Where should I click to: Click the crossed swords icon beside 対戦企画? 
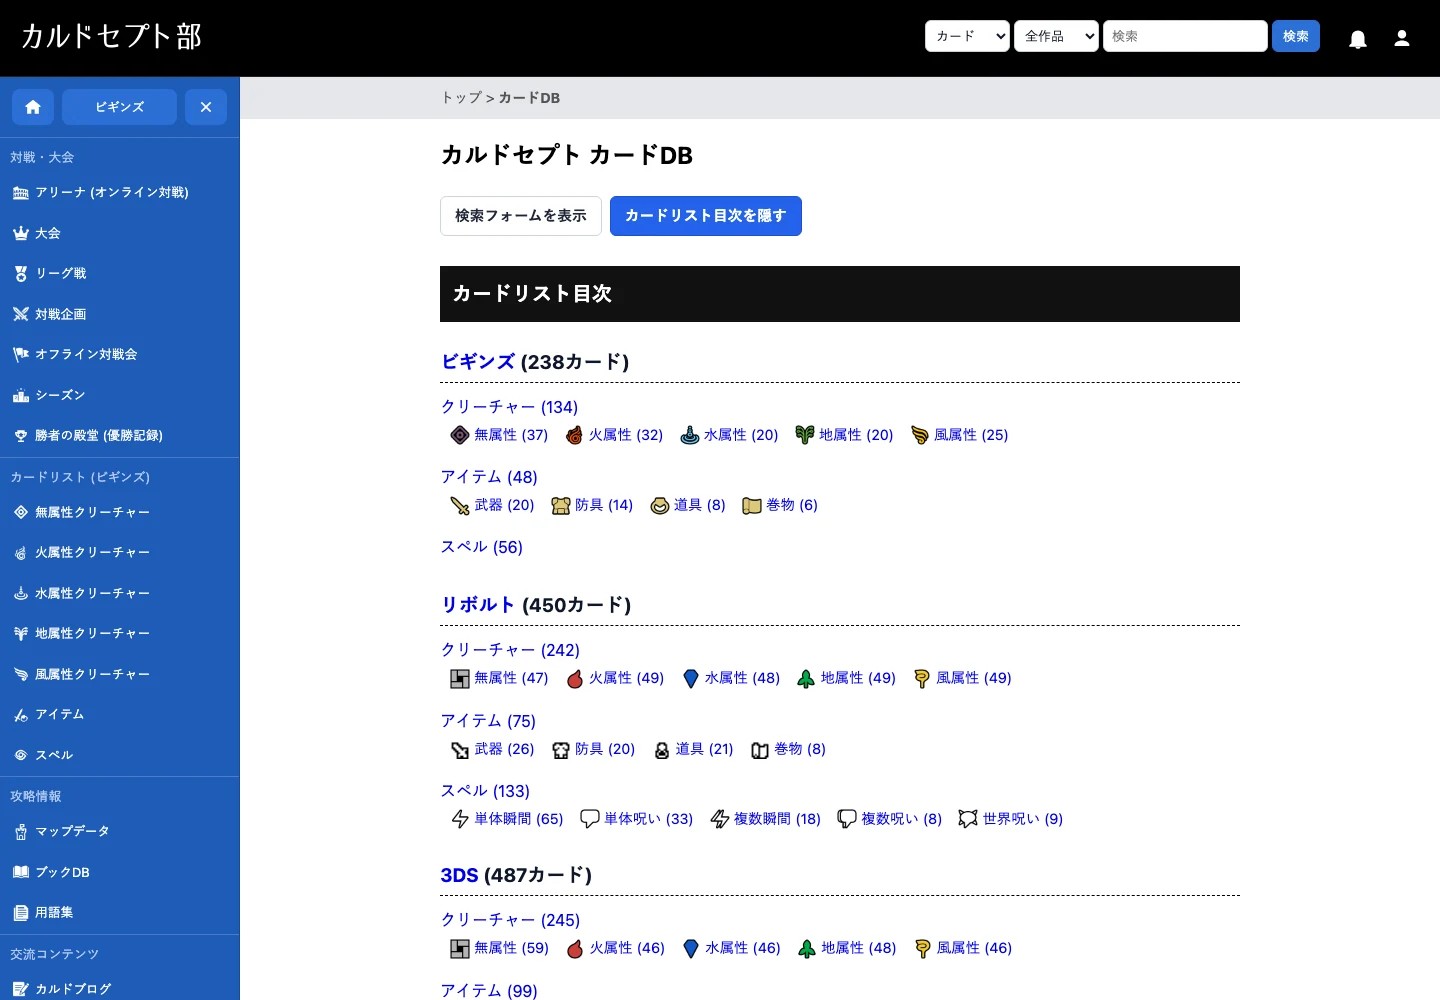pyautogui.click(x=21, y=314)
